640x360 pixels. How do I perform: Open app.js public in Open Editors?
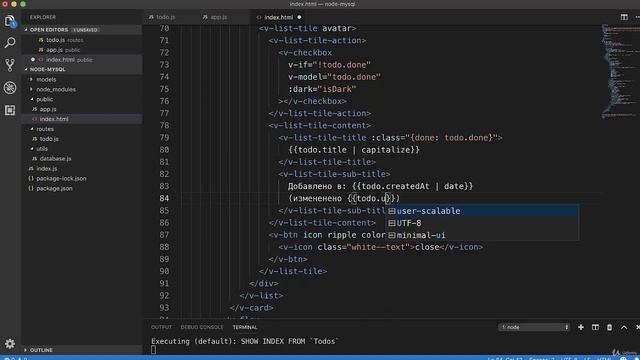82,50
